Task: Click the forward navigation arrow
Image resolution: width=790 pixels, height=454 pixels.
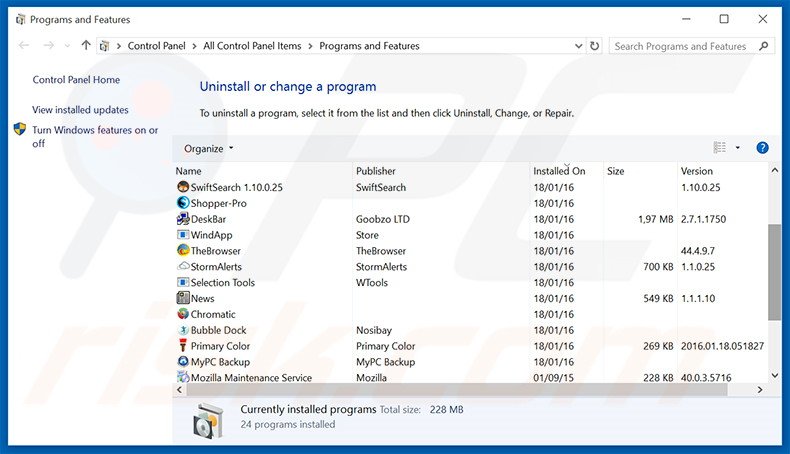Action: pos(48,45)
